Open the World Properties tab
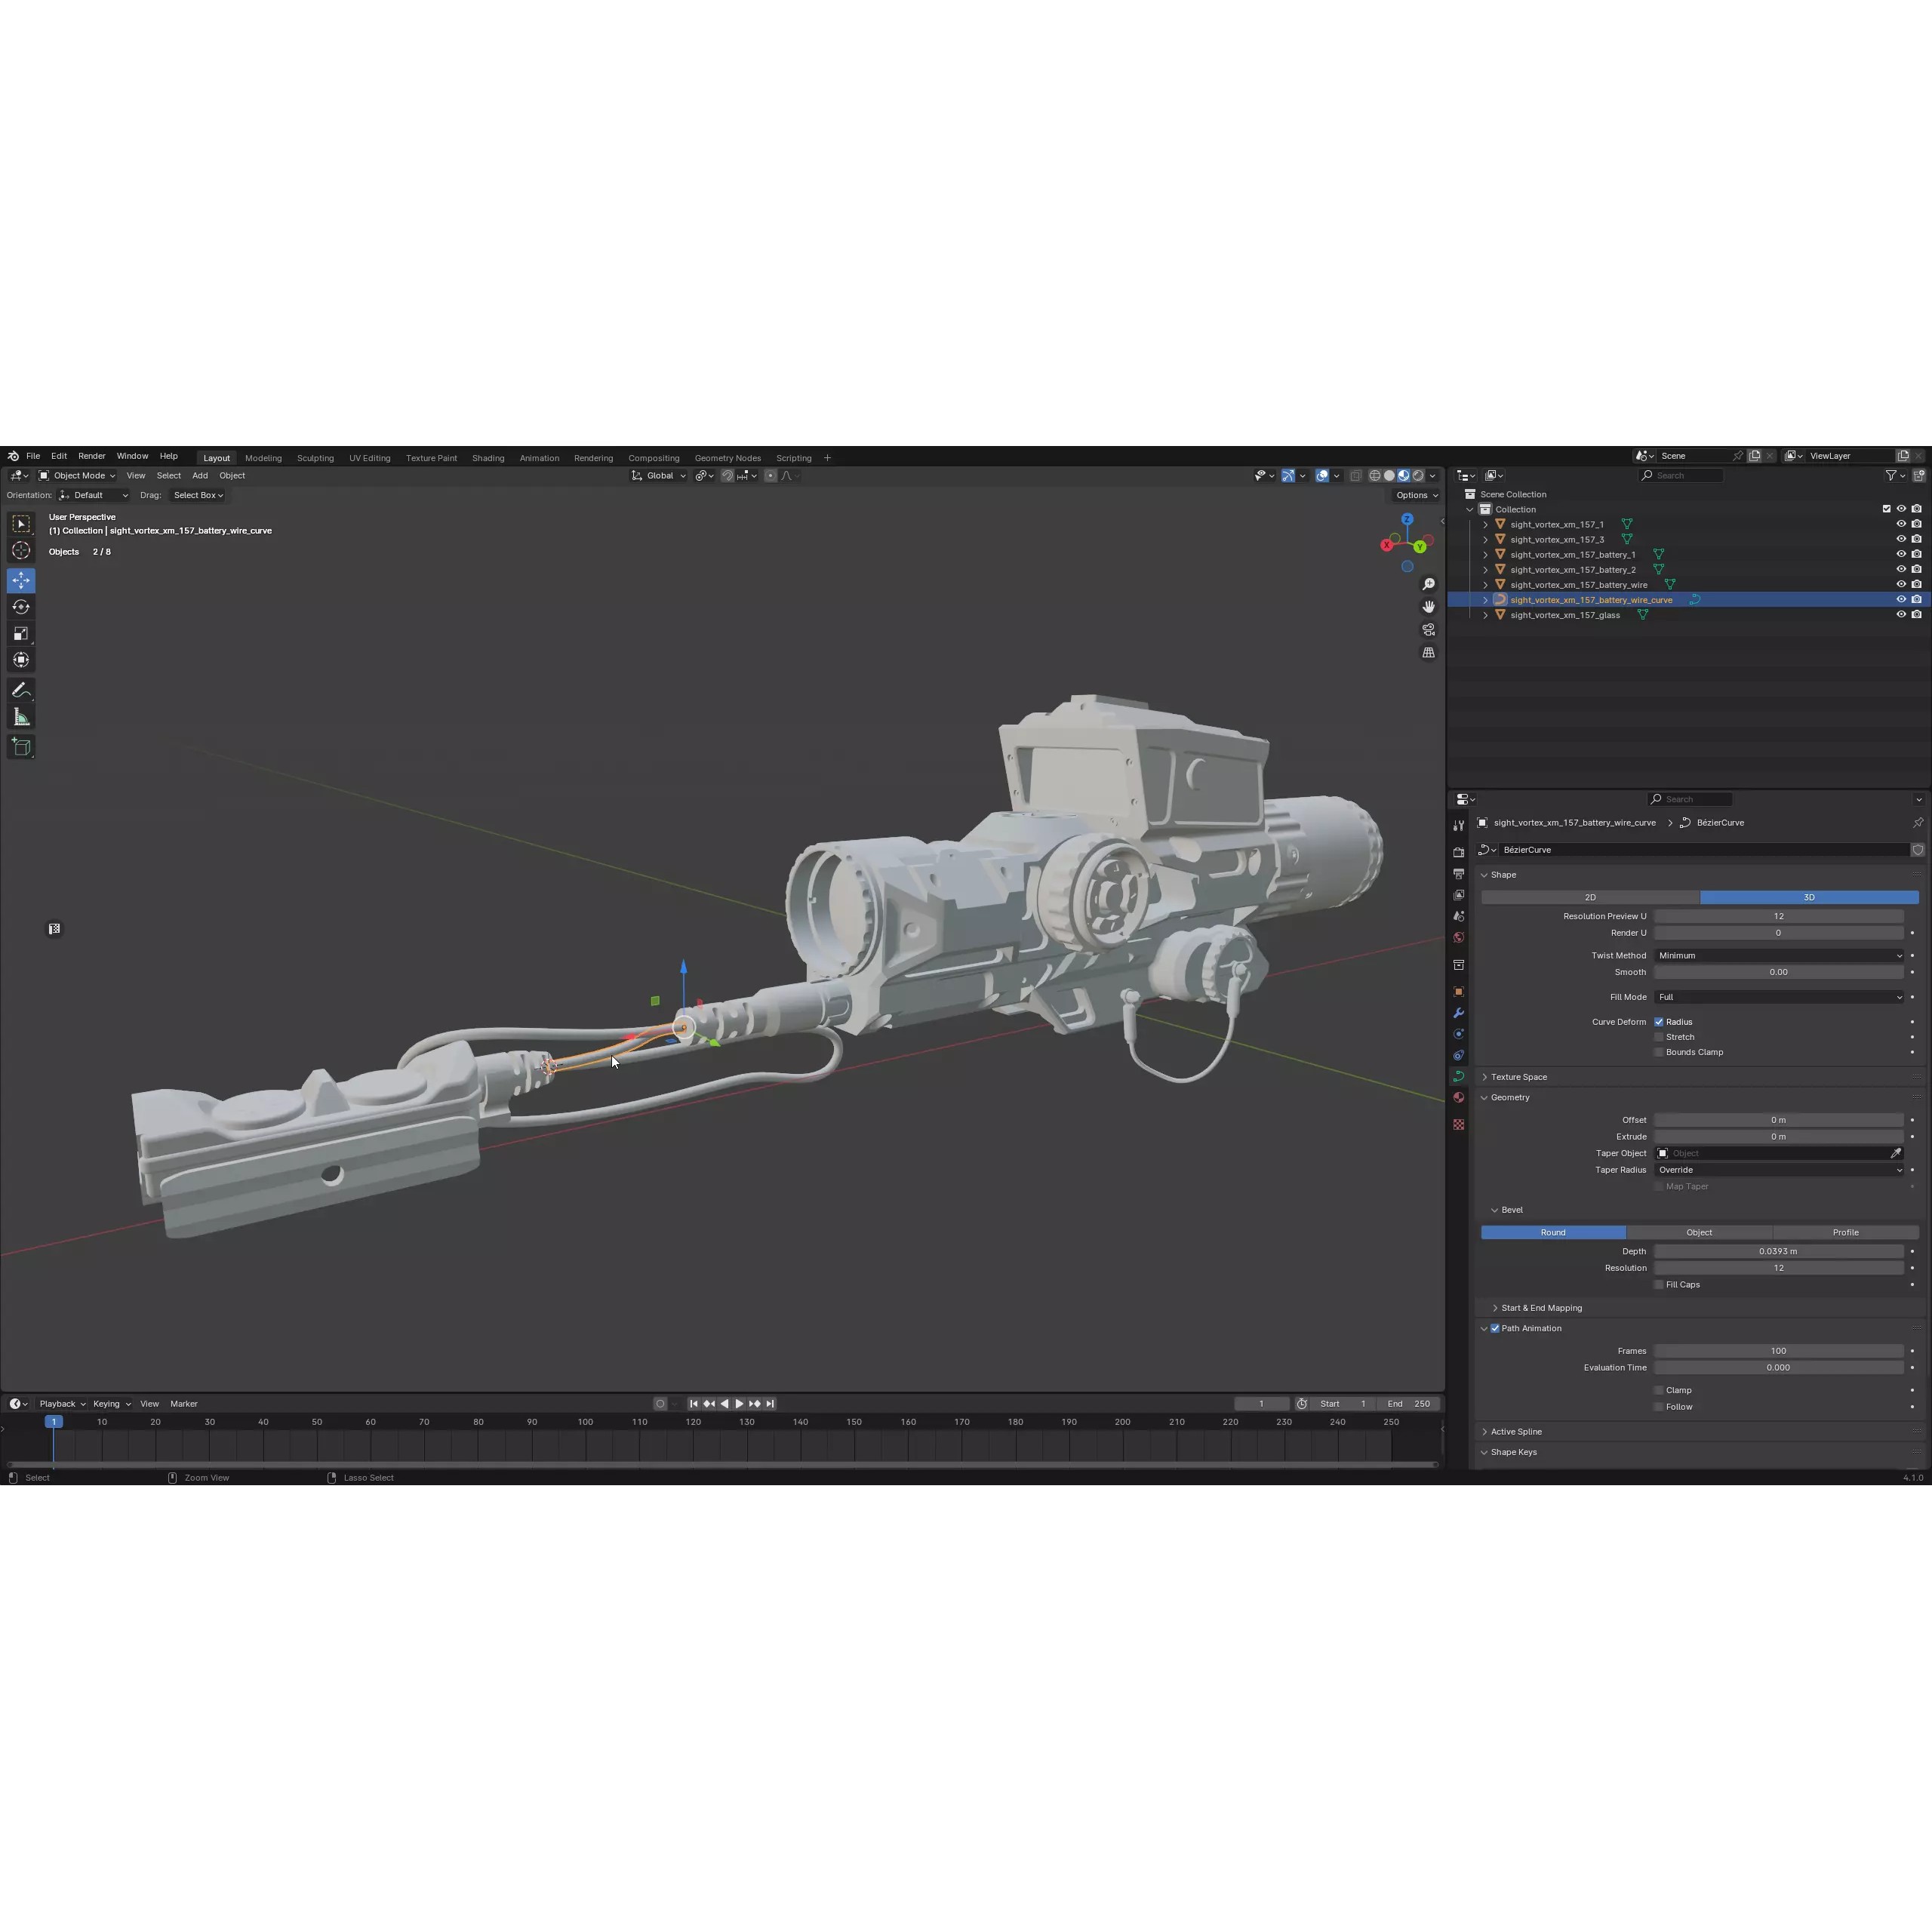This screenshot has width=1932, height=1932. pos(1458,937)
